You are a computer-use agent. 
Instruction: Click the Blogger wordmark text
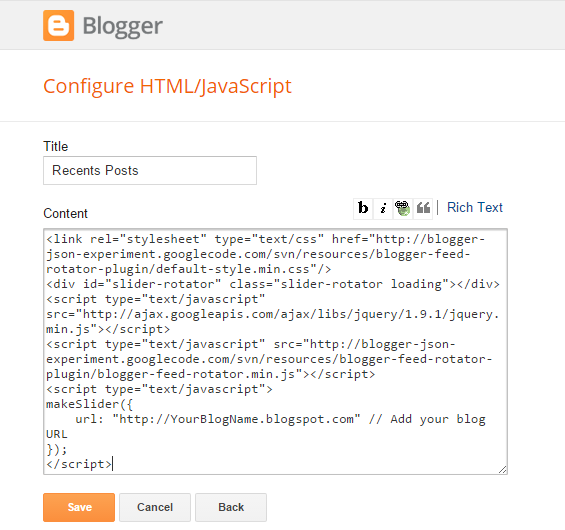123,27
